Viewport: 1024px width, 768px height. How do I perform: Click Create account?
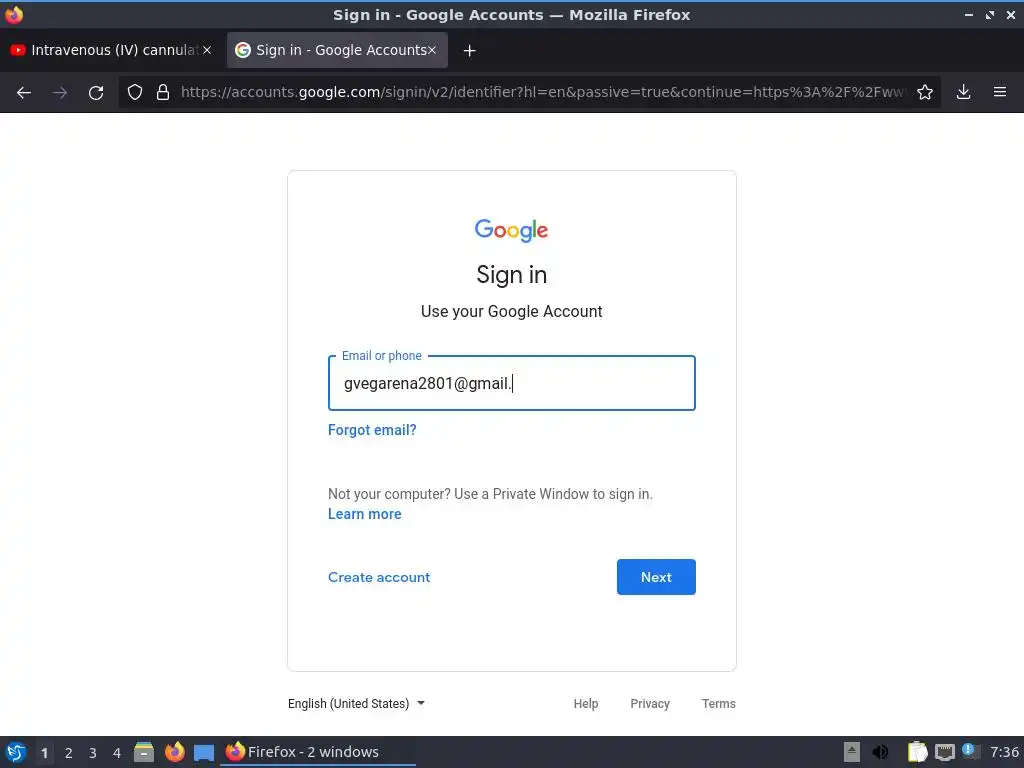coord(379,577)
